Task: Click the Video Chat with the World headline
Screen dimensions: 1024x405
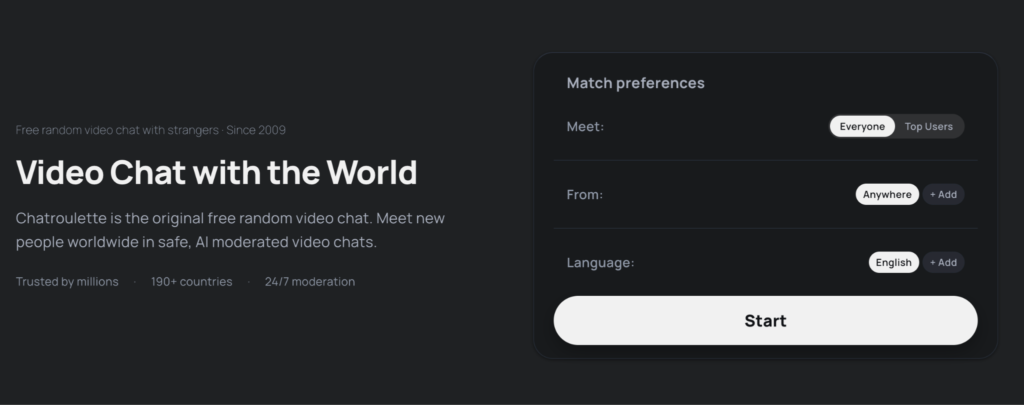Action: click(216, 172)
